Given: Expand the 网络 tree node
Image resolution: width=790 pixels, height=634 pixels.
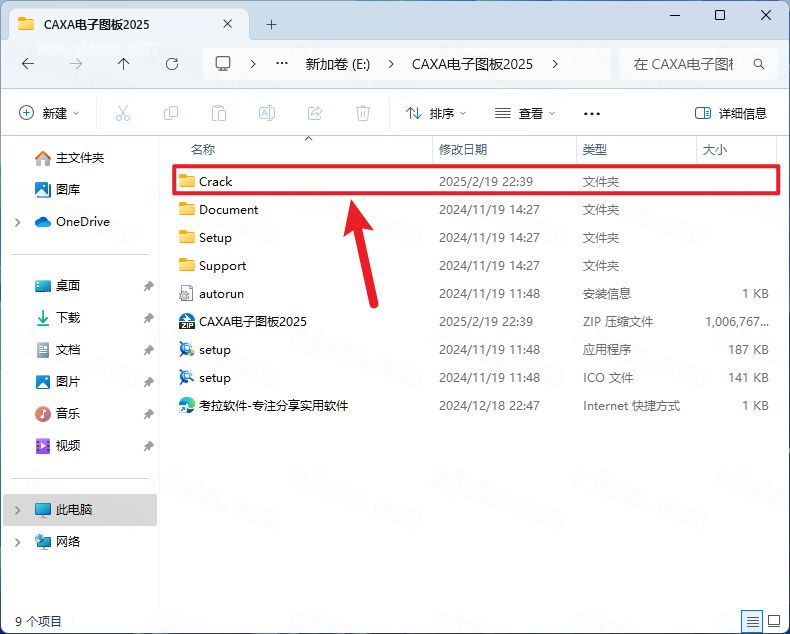Looking at the screenshot, I should [x=18, y=542].
